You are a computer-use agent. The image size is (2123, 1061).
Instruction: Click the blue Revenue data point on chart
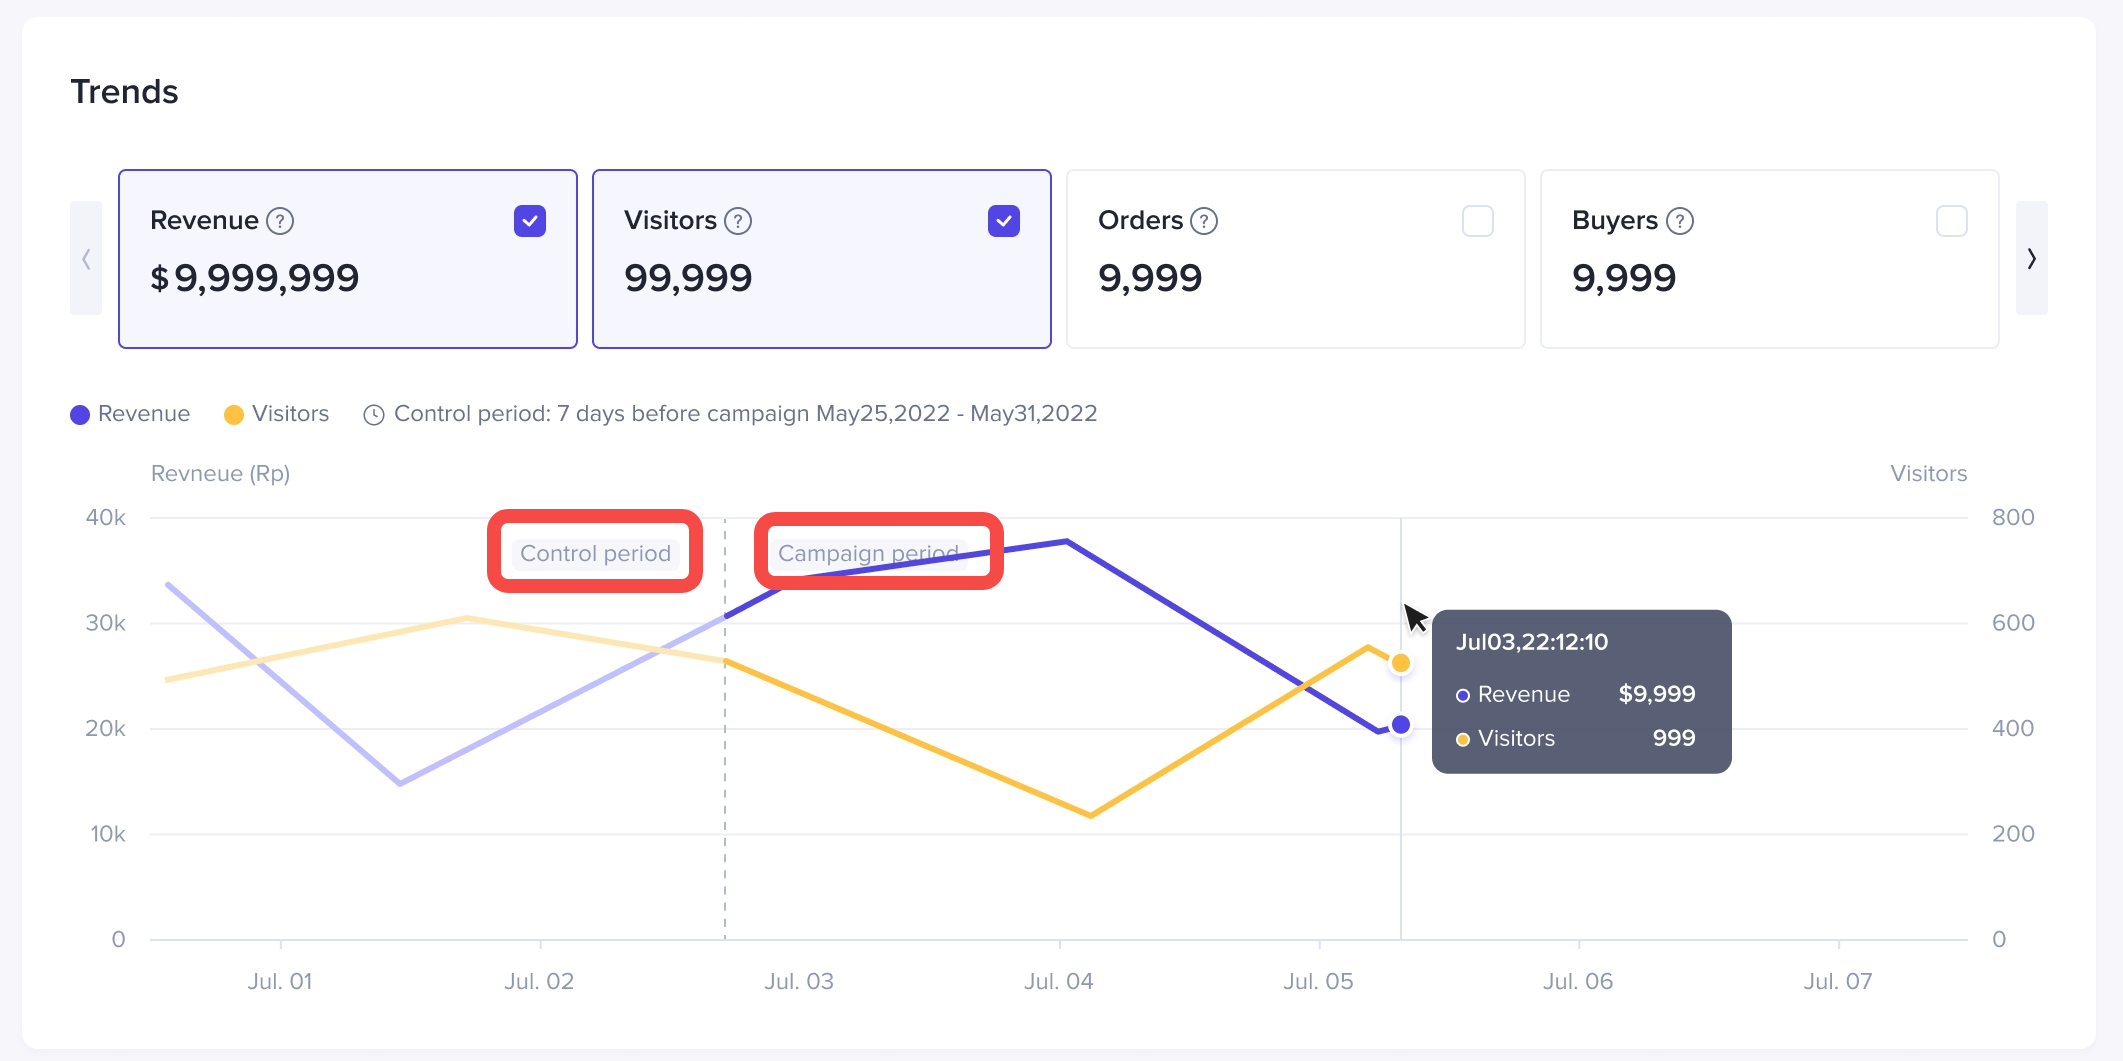(x=1401, y=725)
